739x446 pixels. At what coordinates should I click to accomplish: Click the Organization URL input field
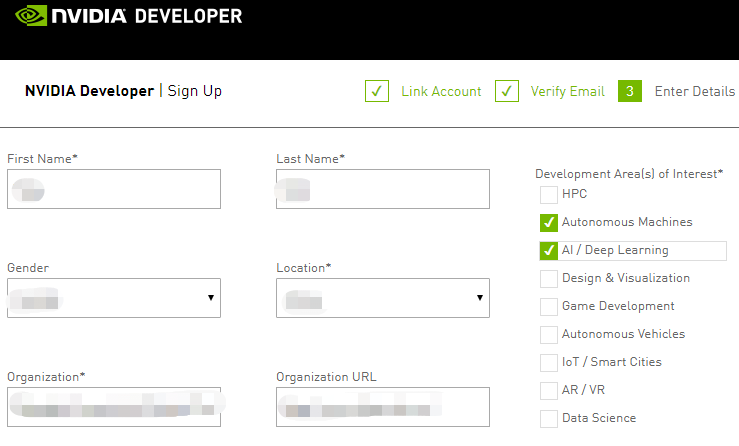383,407
